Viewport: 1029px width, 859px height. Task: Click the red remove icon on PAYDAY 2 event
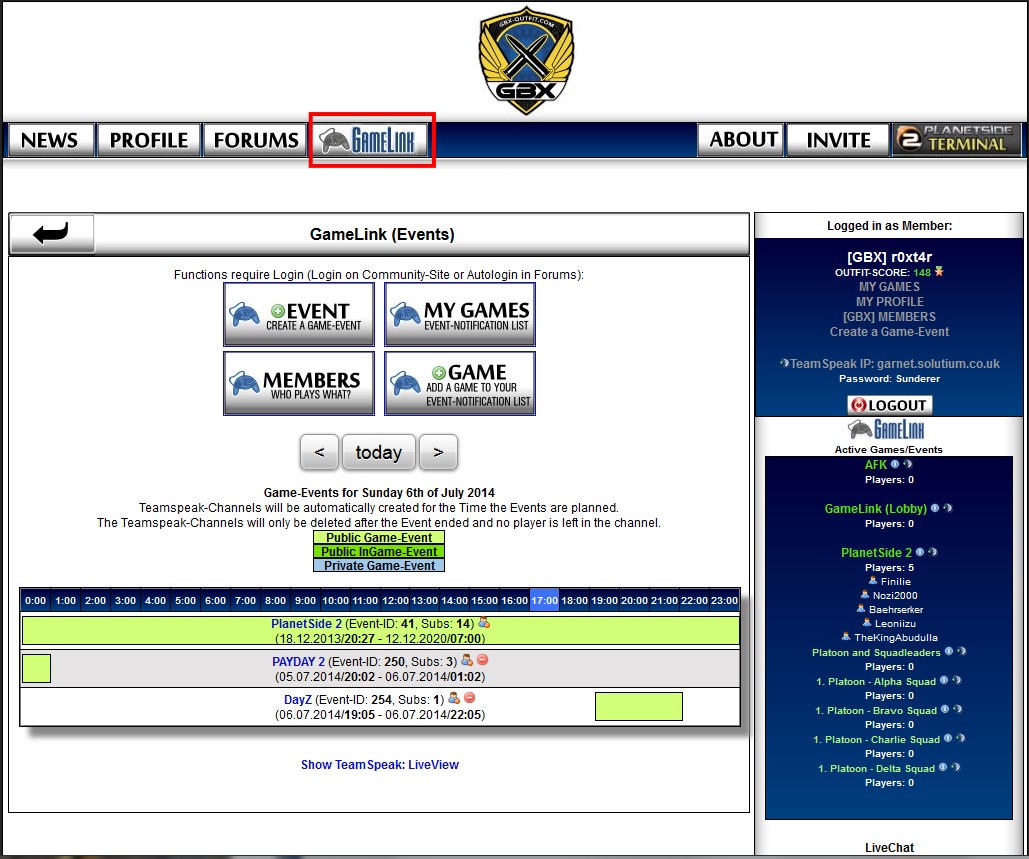click(x=482, y=661)
